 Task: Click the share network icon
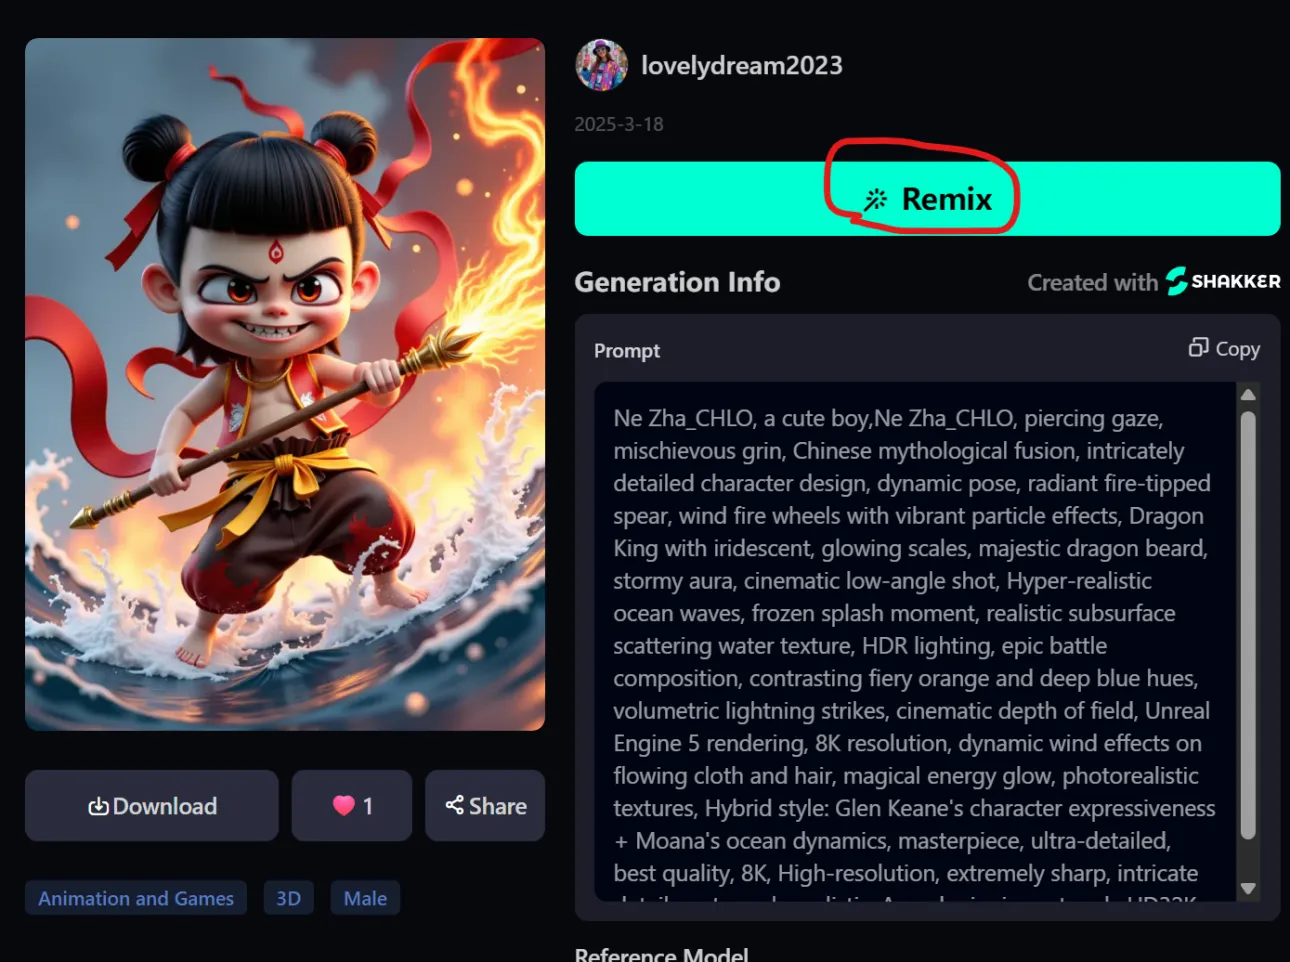point(454,805)
